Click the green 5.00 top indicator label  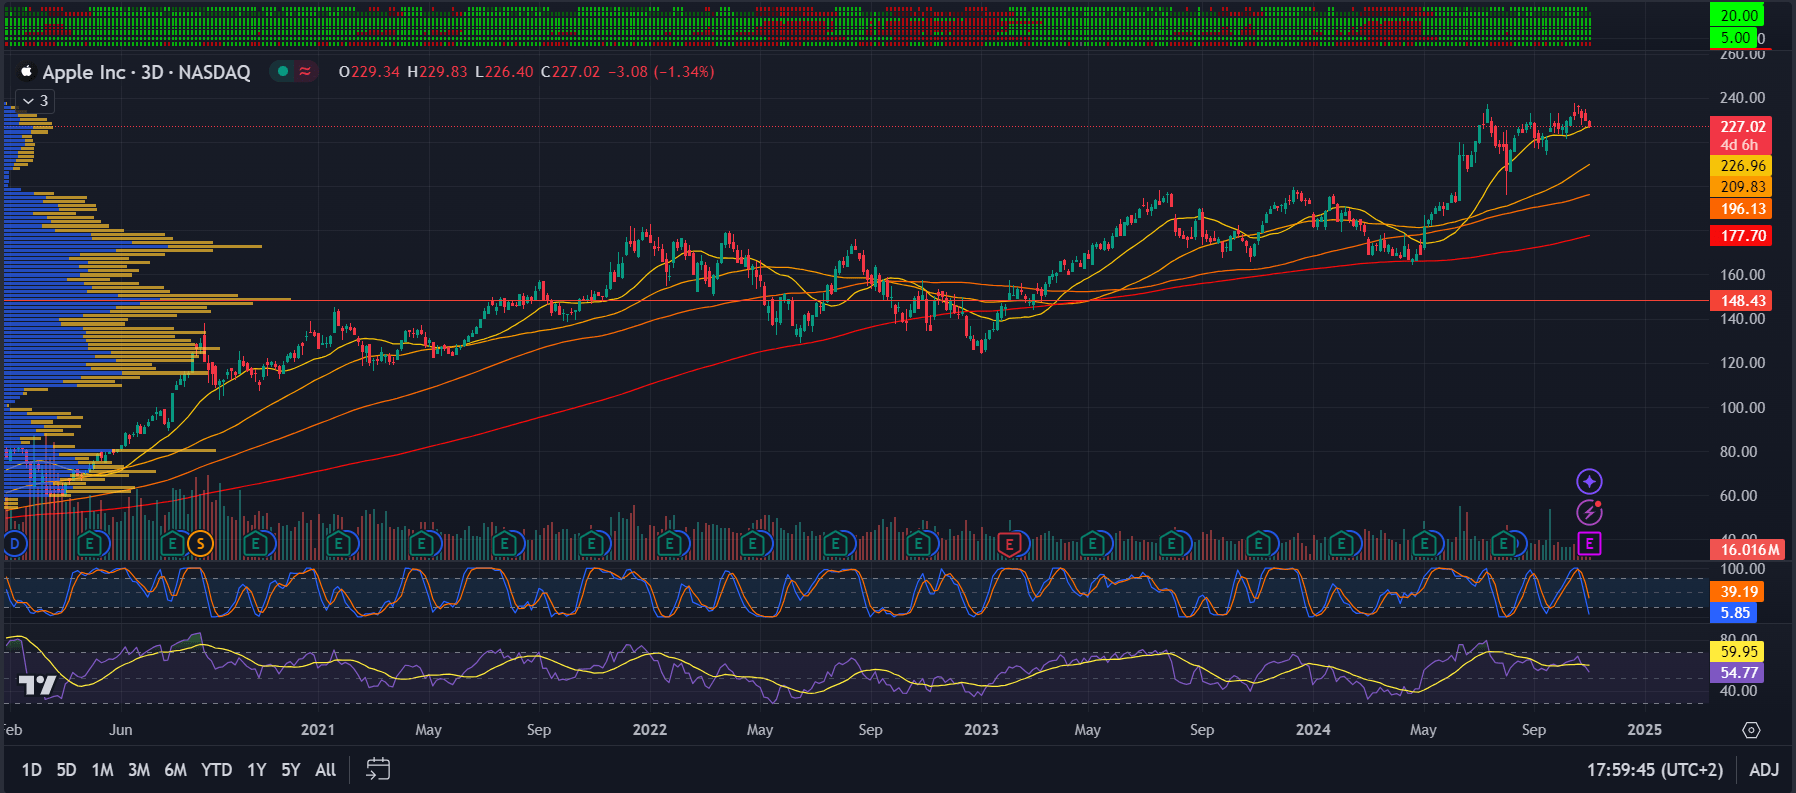pos(1735,38)
